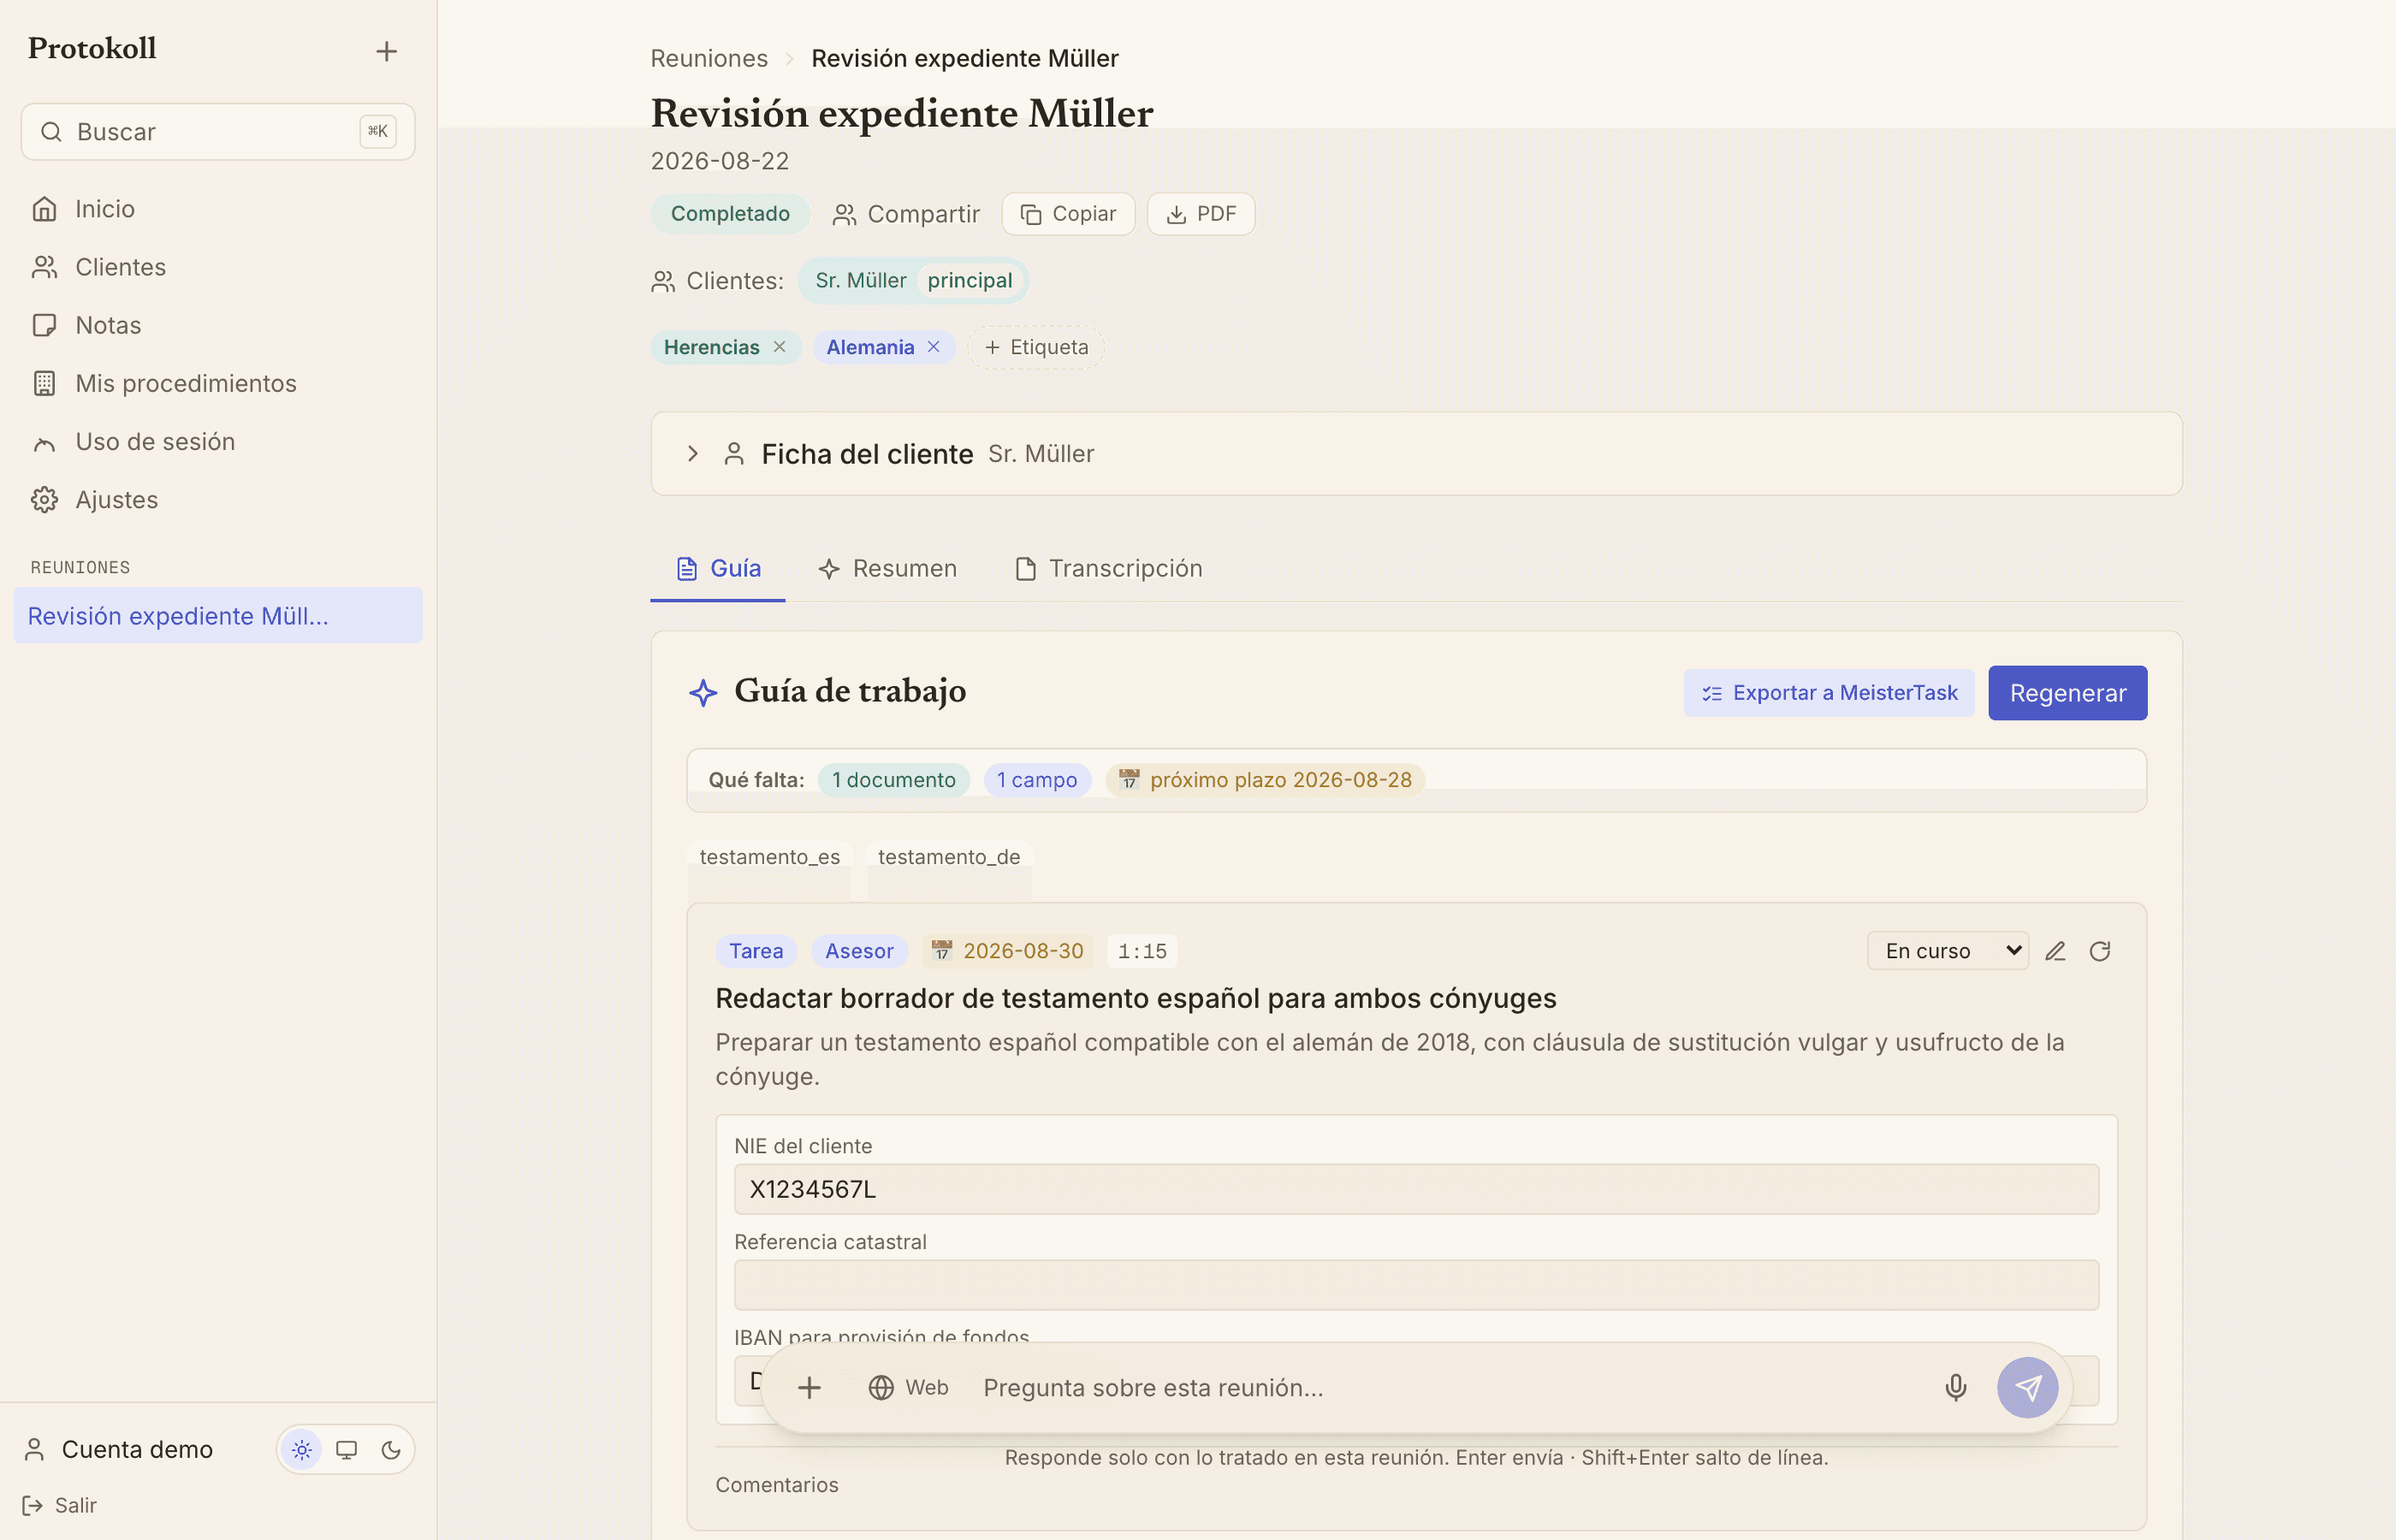Switch to the Guía tab
2396x1540 pixels.
[717, 568]
